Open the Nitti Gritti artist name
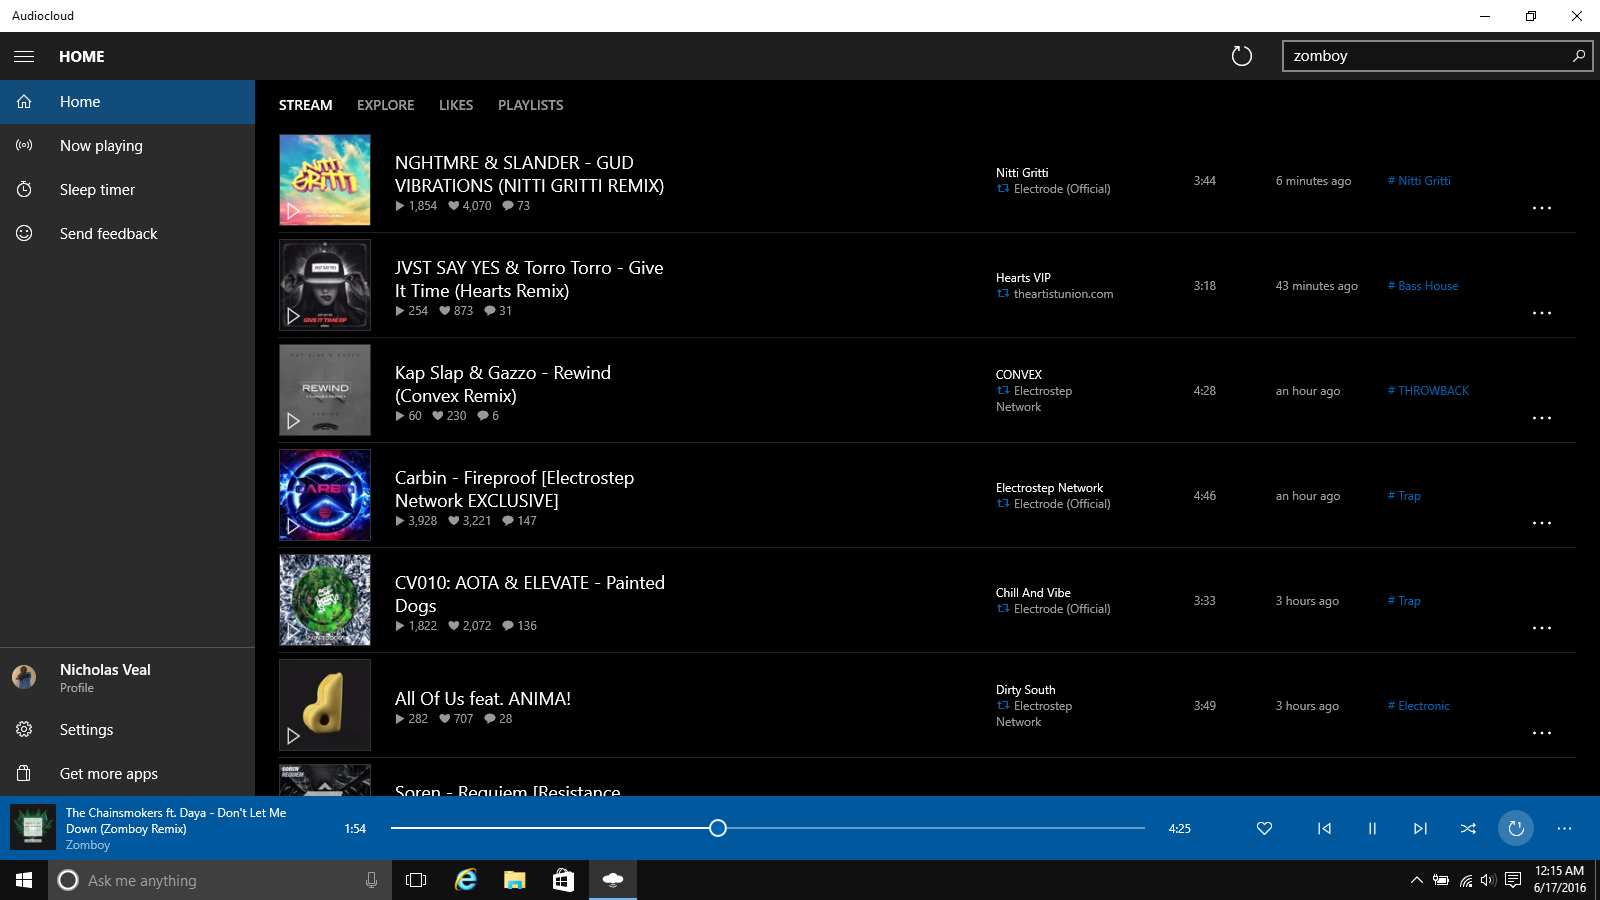This screenshot has height=900, width=1600. pos(1022,173)
